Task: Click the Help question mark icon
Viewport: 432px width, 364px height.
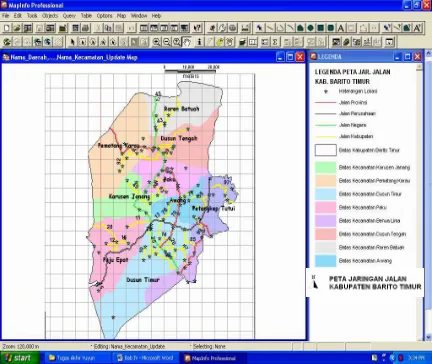Action: point(197,28)
